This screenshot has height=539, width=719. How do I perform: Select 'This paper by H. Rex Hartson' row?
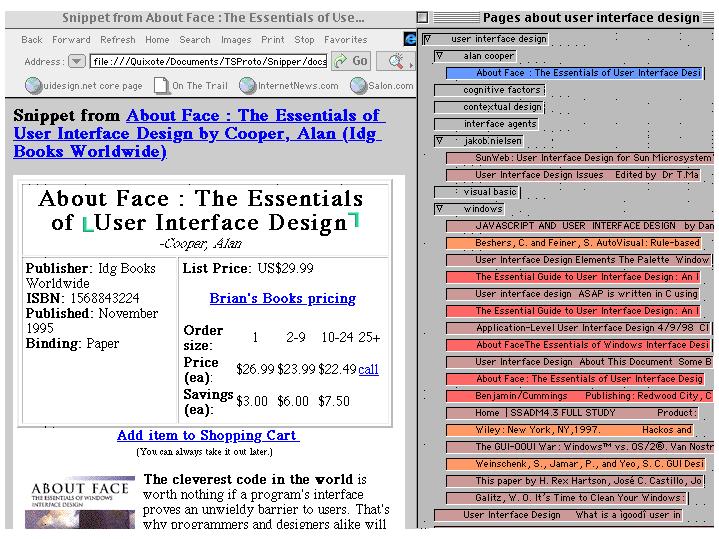[x=575, y=480]
